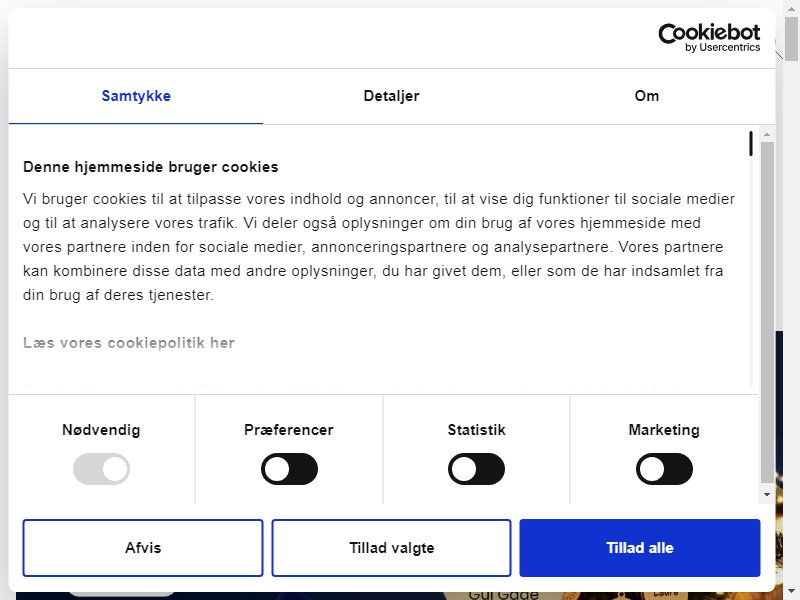The width and height of the screenshot is (800, 600).
Task: Open the Detaljer tab
Action: point(391,96)
